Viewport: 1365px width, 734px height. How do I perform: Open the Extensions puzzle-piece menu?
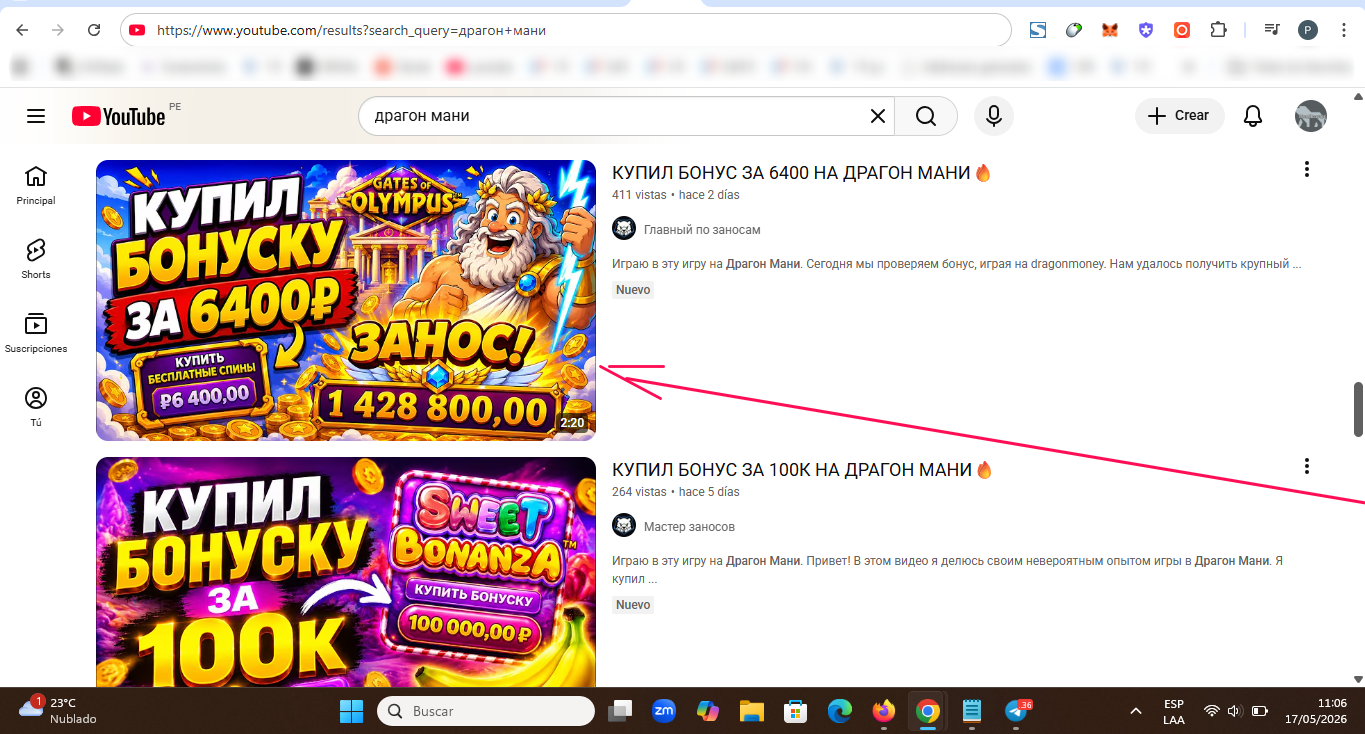click(x=1218, y=30)
